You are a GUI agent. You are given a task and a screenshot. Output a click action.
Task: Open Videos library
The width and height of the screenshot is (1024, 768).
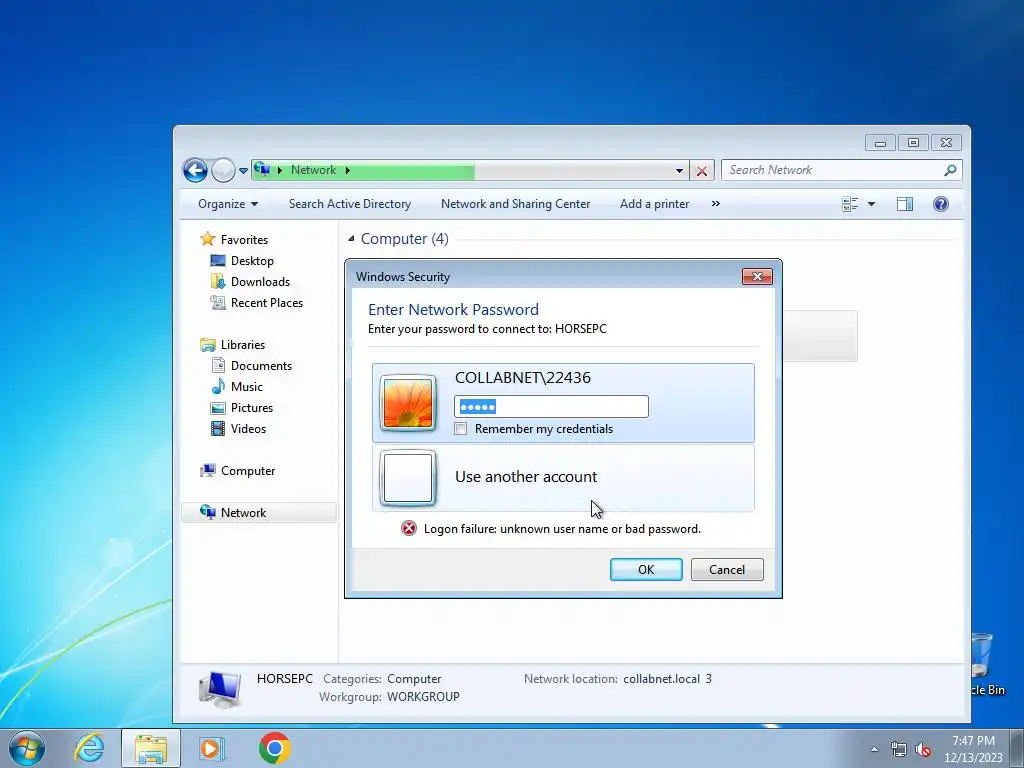pyautogui.click(x=248, y=428)
